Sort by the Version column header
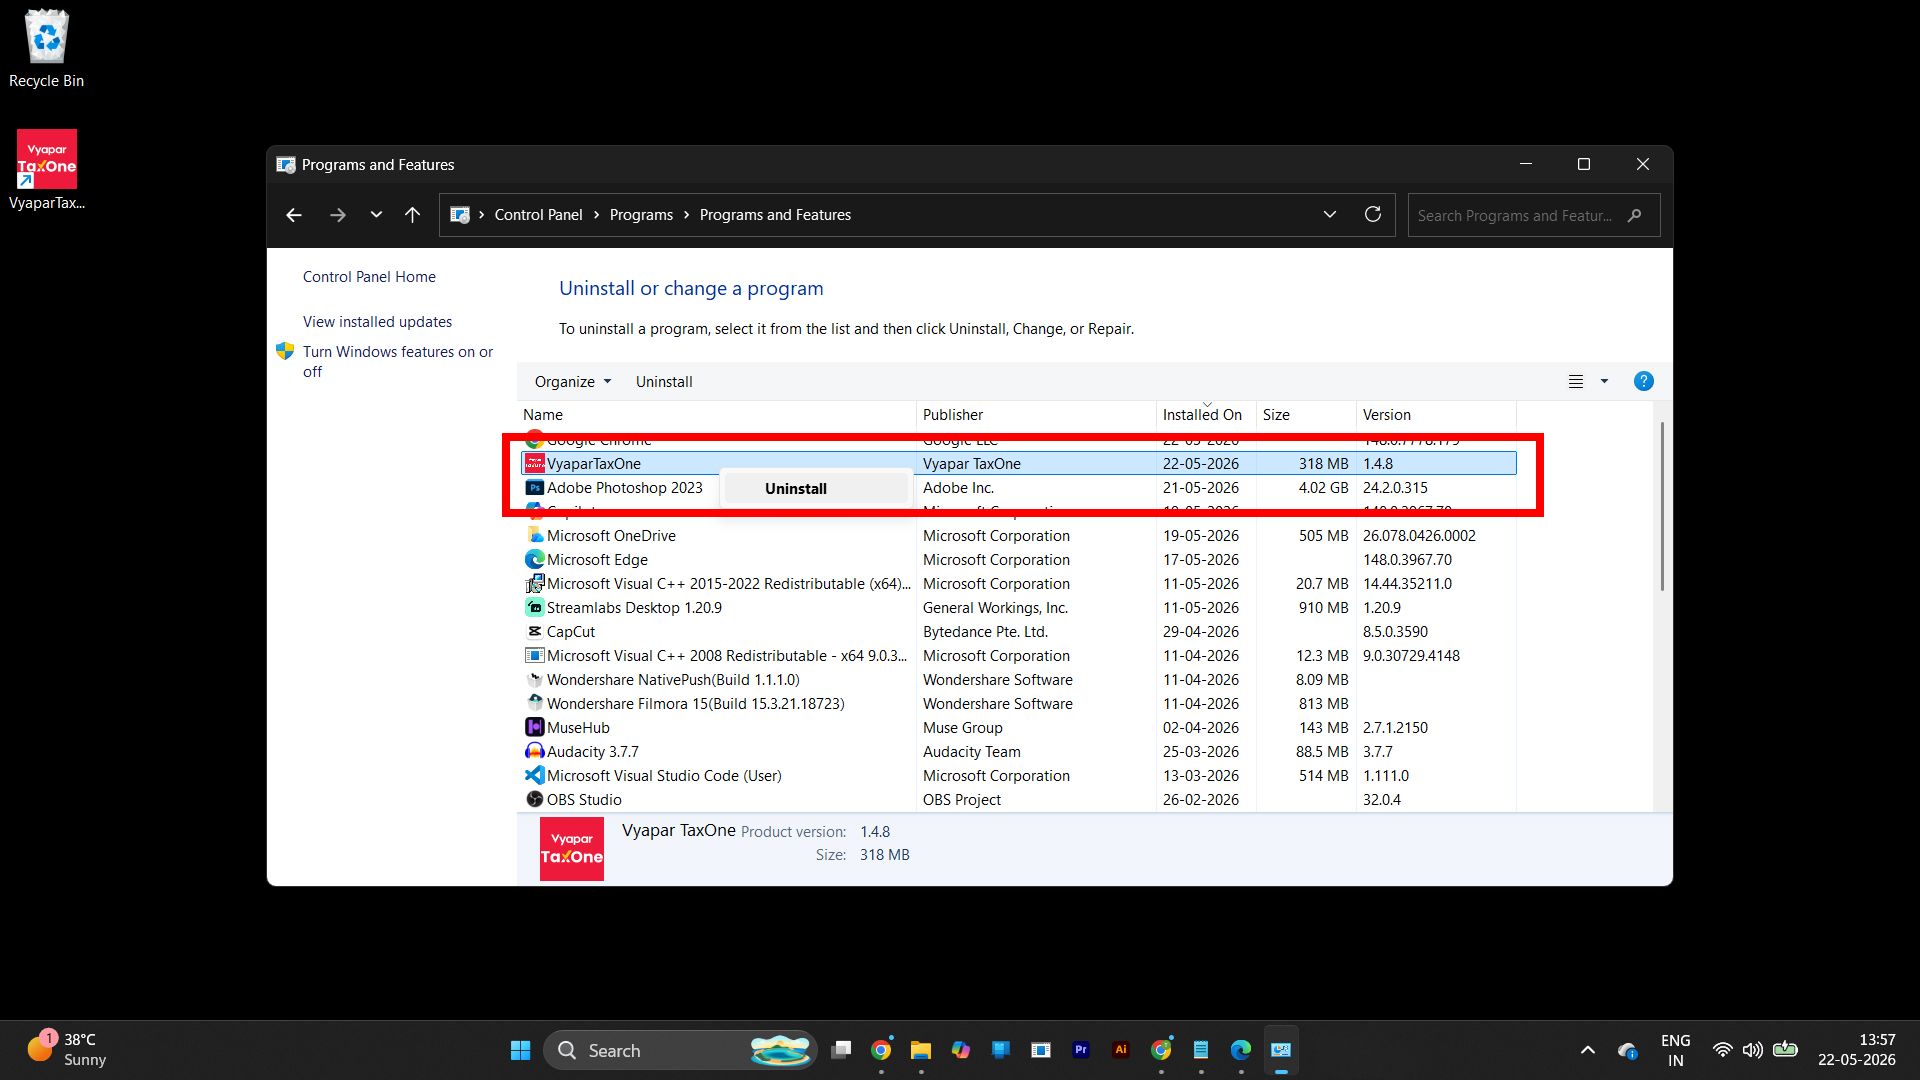Image resolution: width=1920 pixels, height=1080 pixels. click(1435, 415)
